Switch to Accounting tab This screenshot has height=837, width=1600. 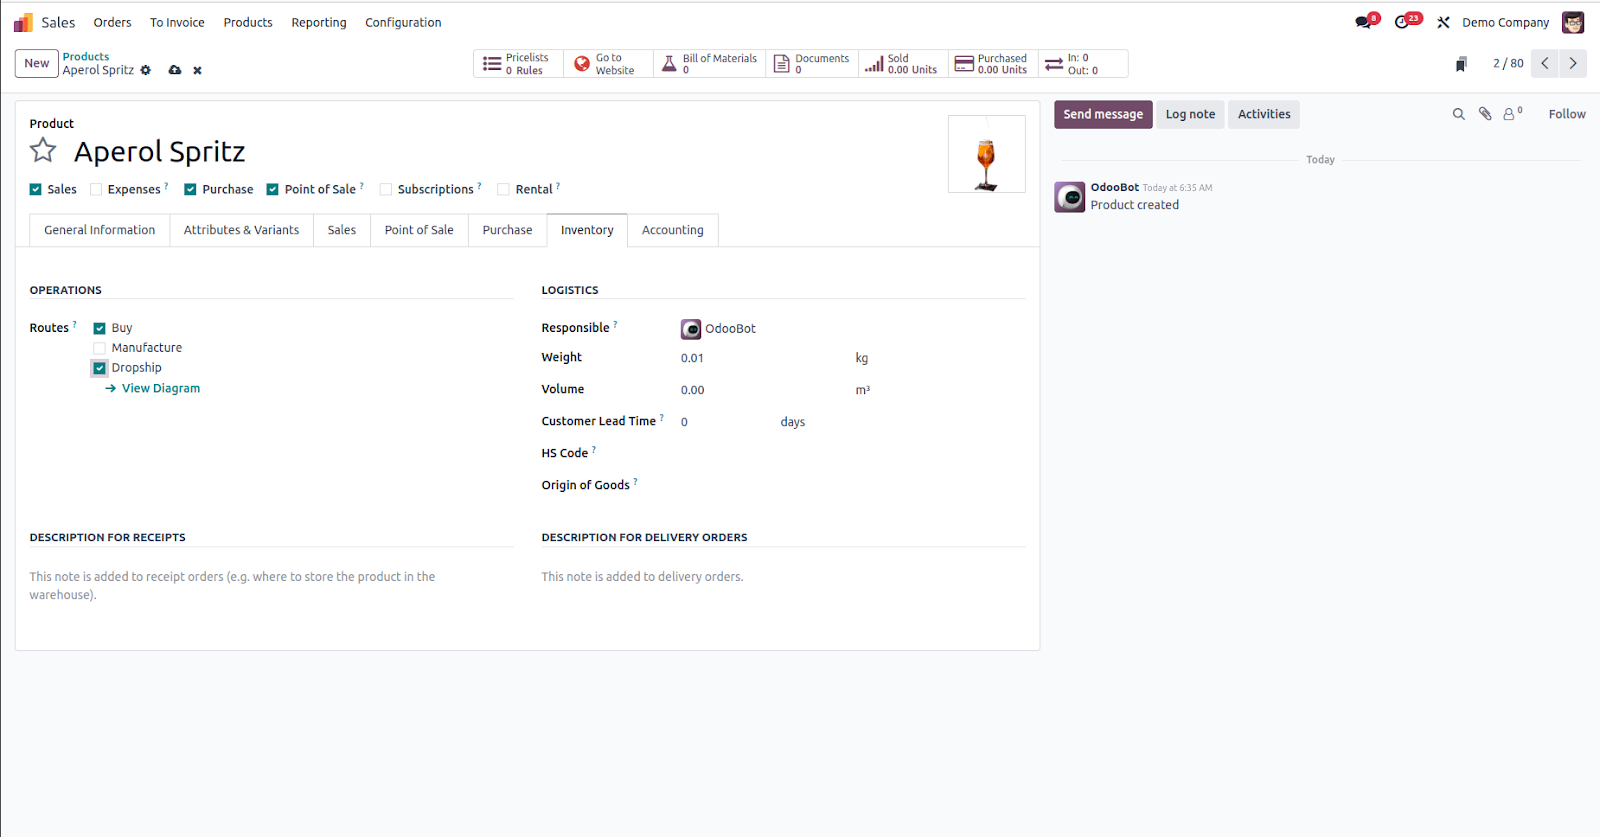tap(673, 230)
